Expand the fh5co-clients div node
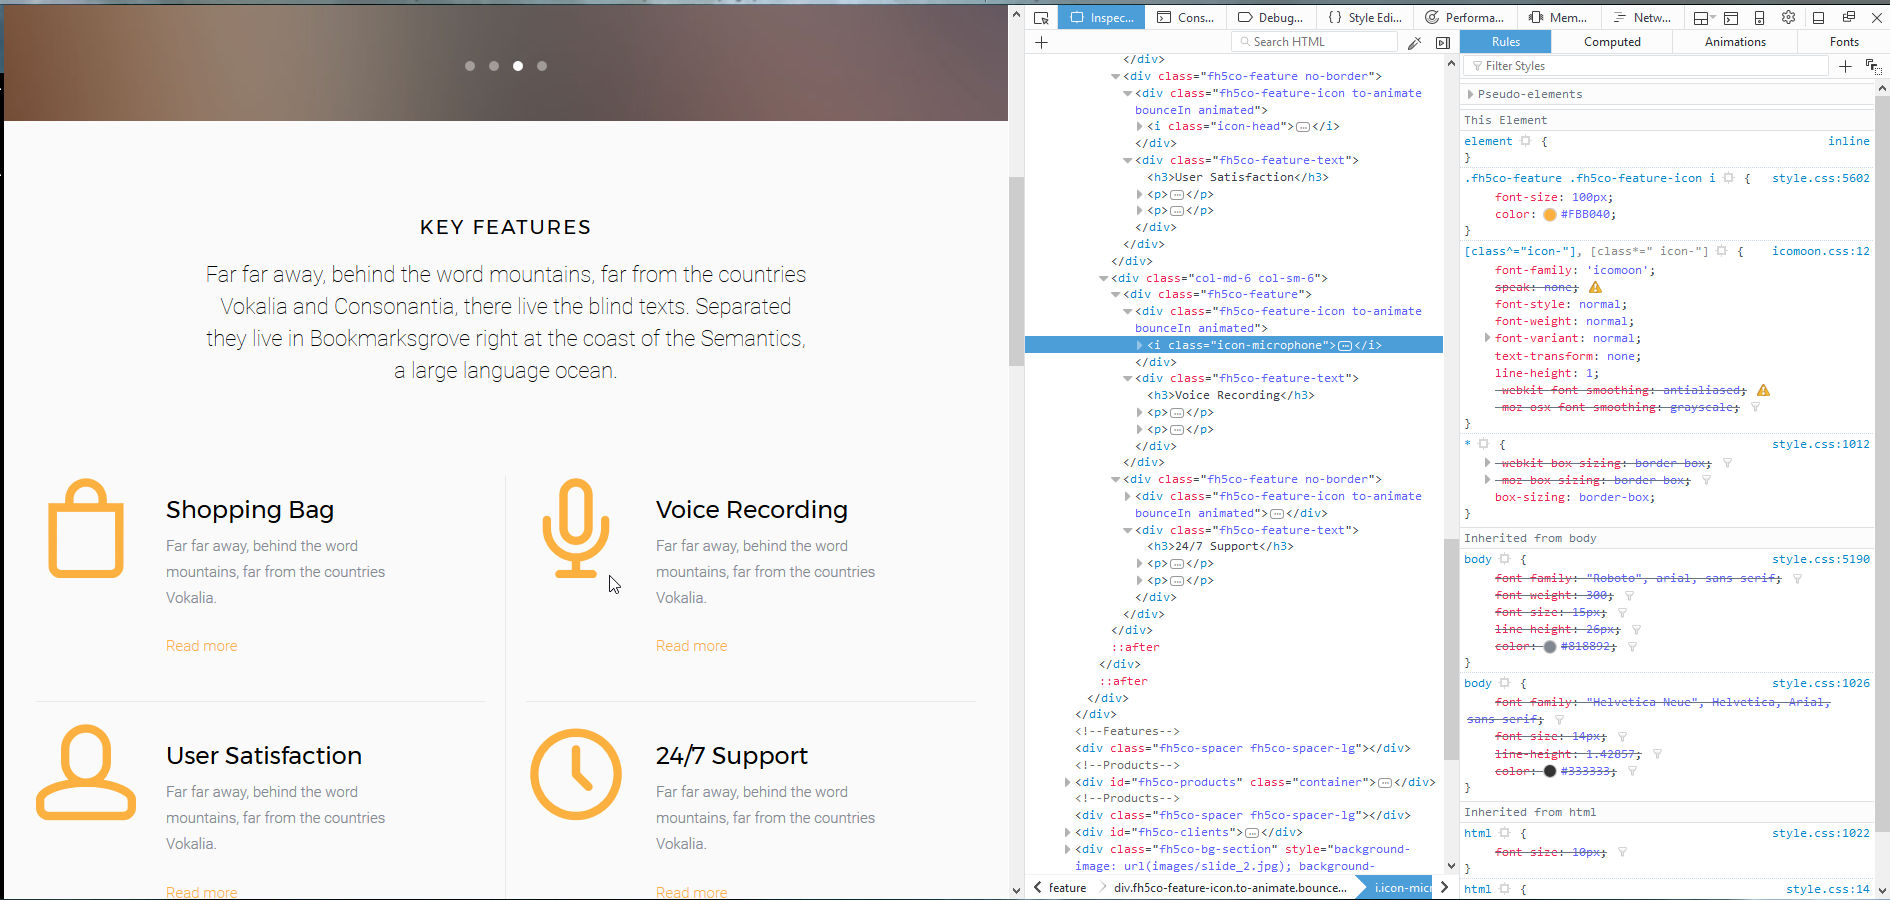This screenshot has height=900, width=1890. tap(1067, 832)
